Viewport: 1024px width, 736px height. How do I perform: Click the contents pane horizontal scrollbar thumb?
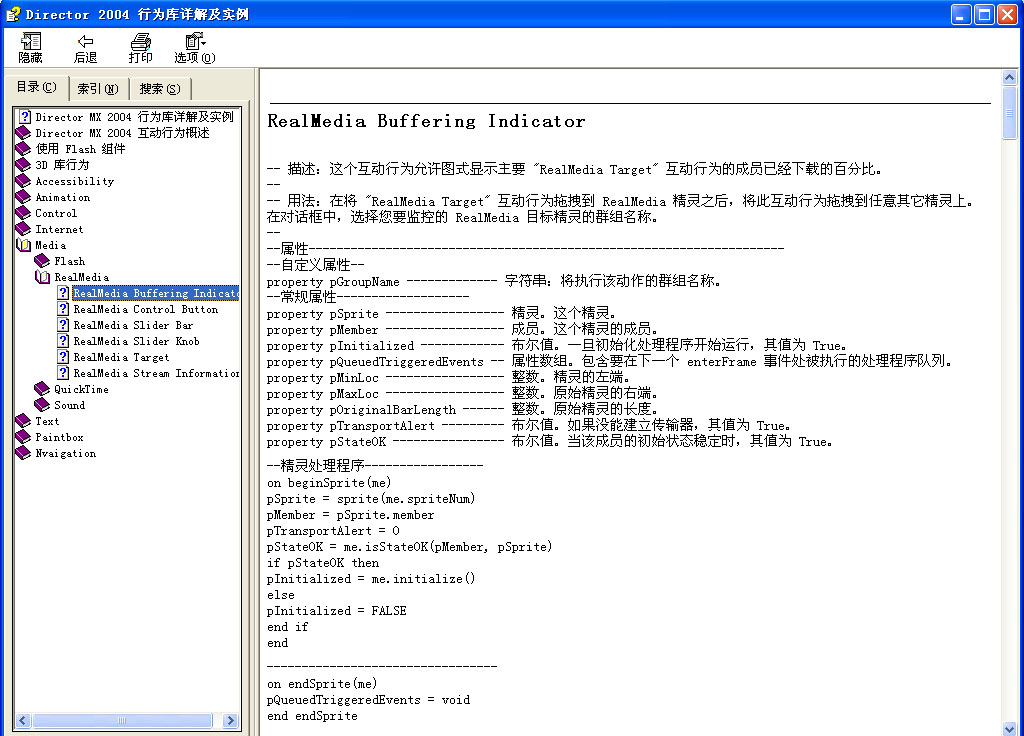coord(122,720)
